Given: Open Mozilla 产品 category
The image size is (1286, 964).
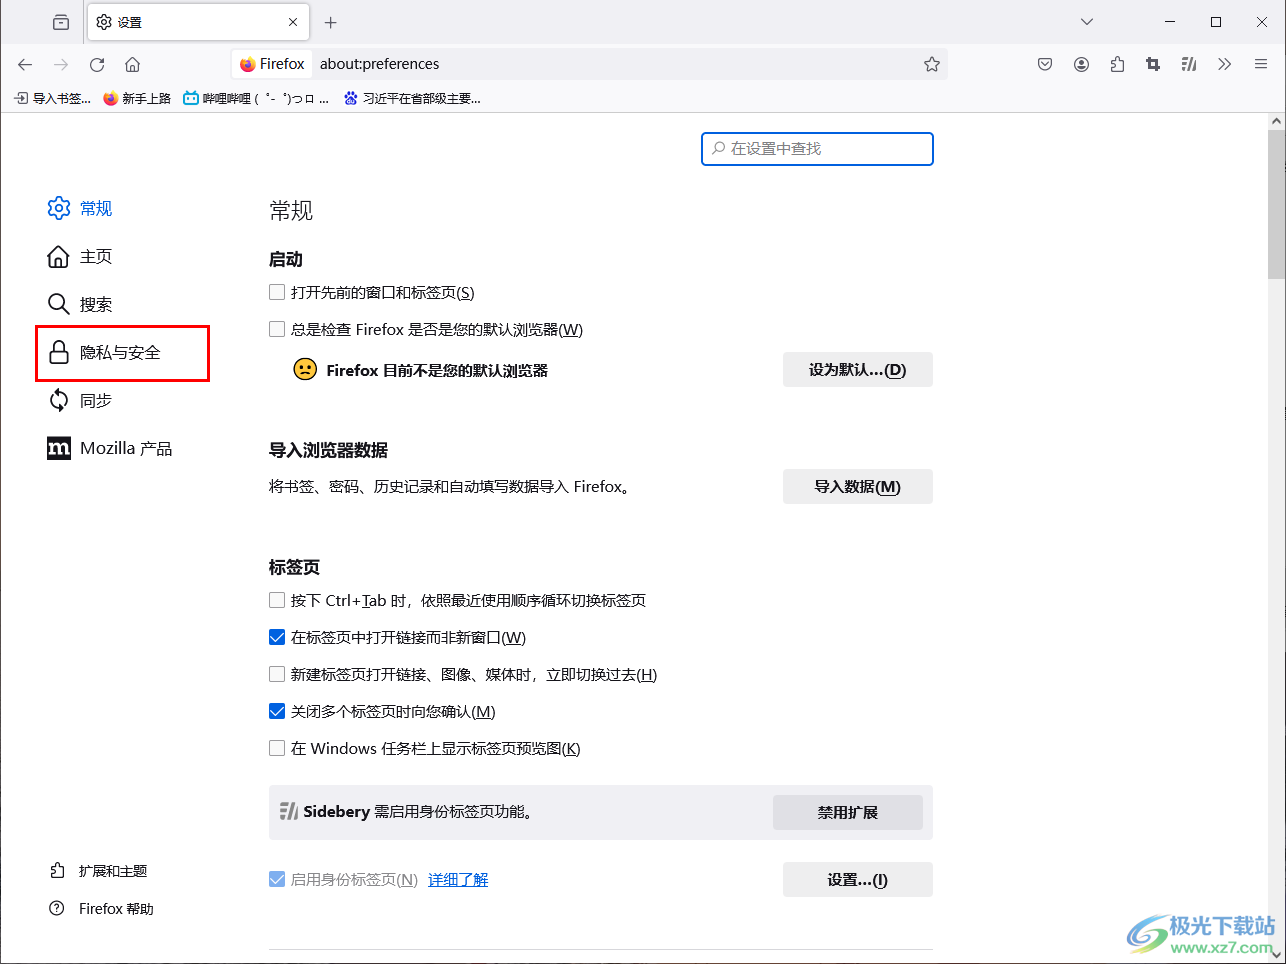Looking at the screenshot, I should click(110, 448).
